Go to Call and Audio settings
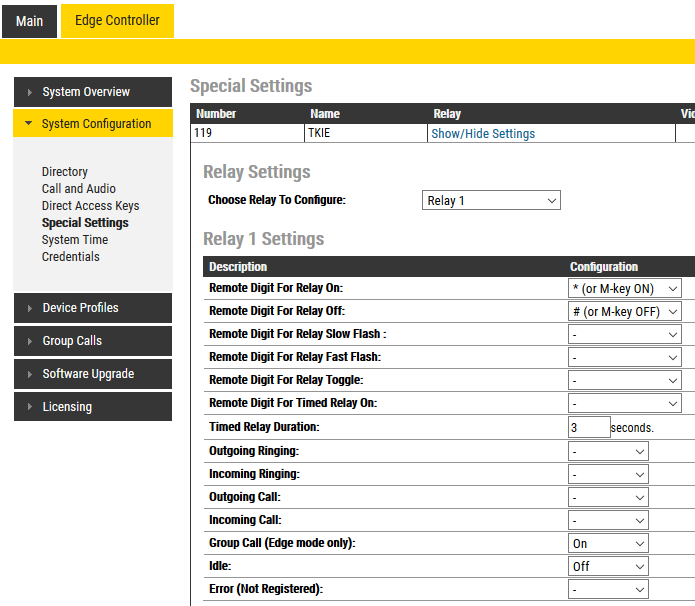Image resolution: width=695 pixels, height=606 pixels. [x=79, y=189]
